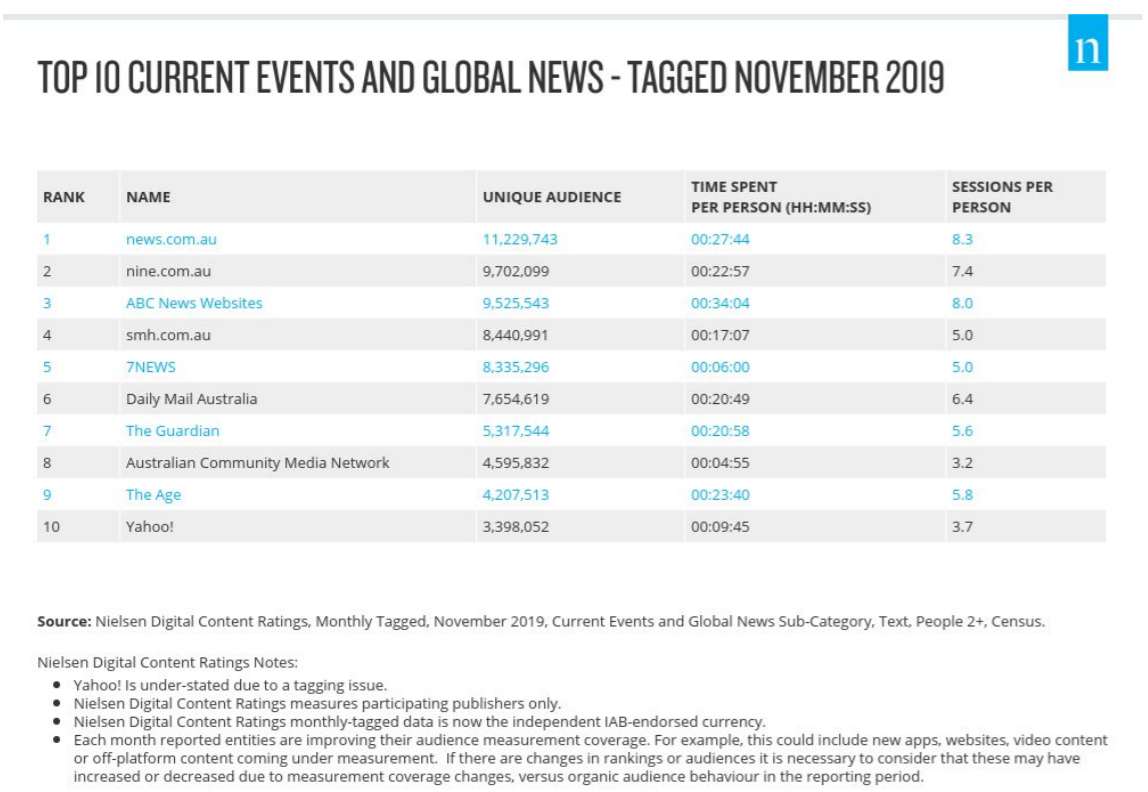Click the Name column header
Screen dimensions: 1148x792
[148, 197]
